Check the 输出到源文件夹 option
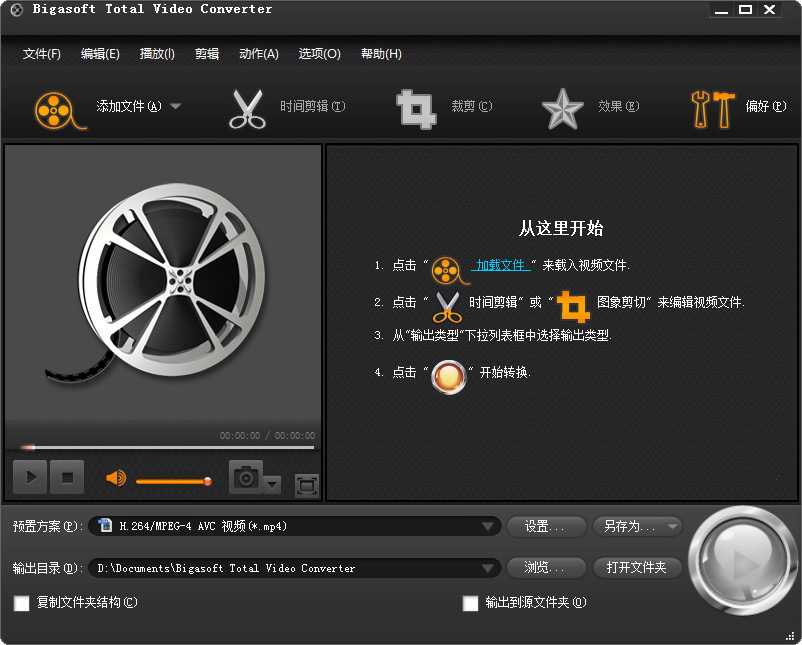The image size is (802, 645). click(x=470, y=604)
